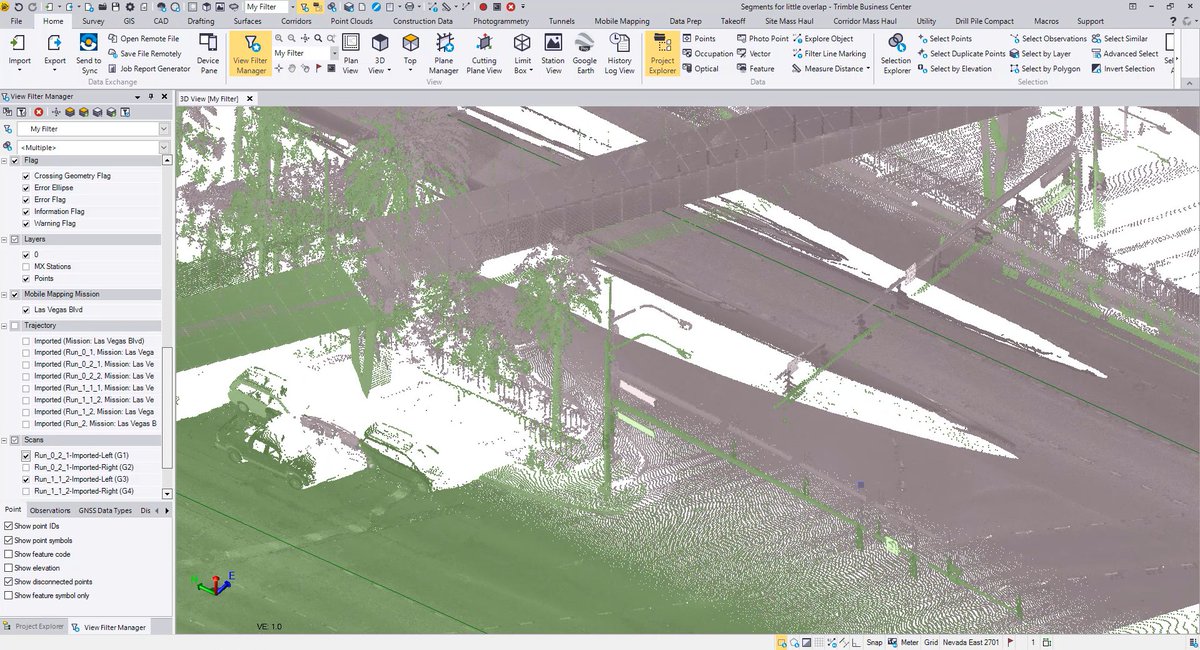
Task: Click Select by Polygon command
Action: (x=1053, y=68)
